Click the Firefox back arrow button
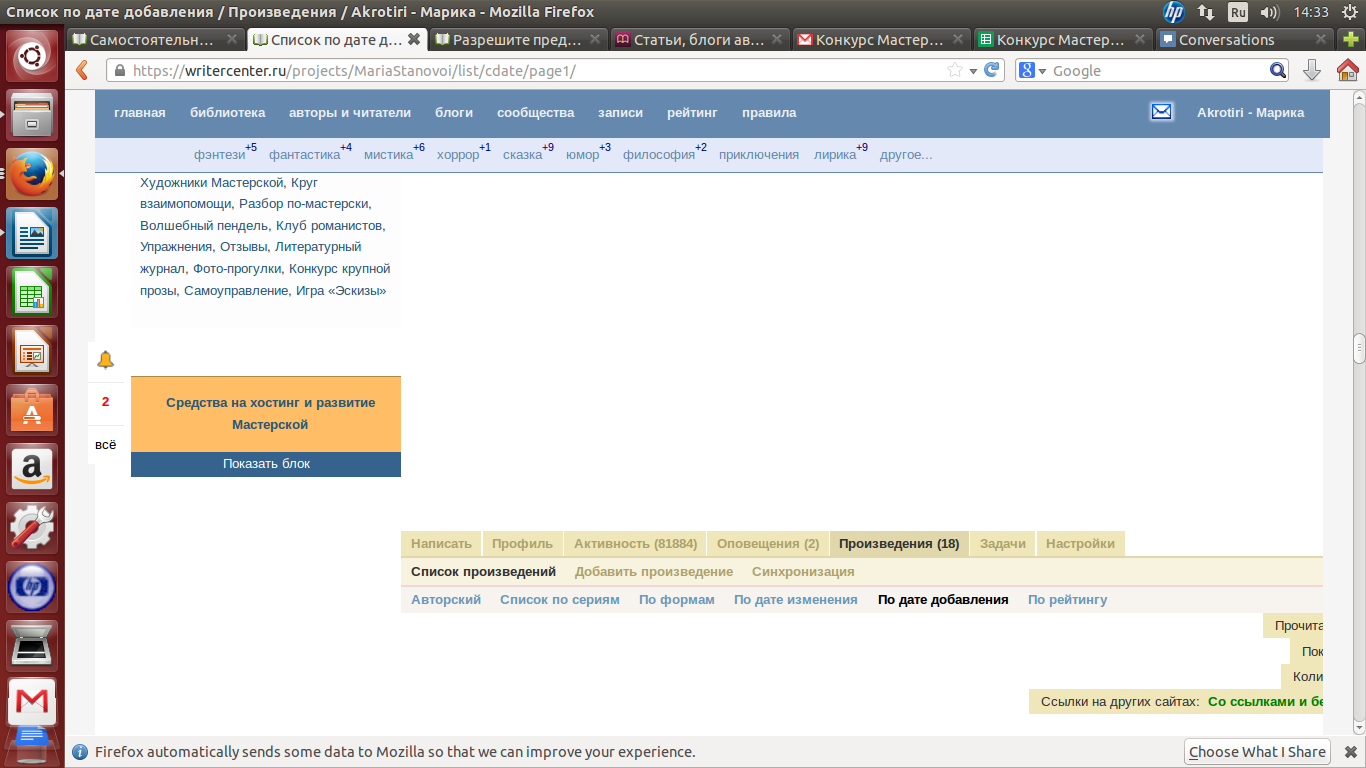 83,70
